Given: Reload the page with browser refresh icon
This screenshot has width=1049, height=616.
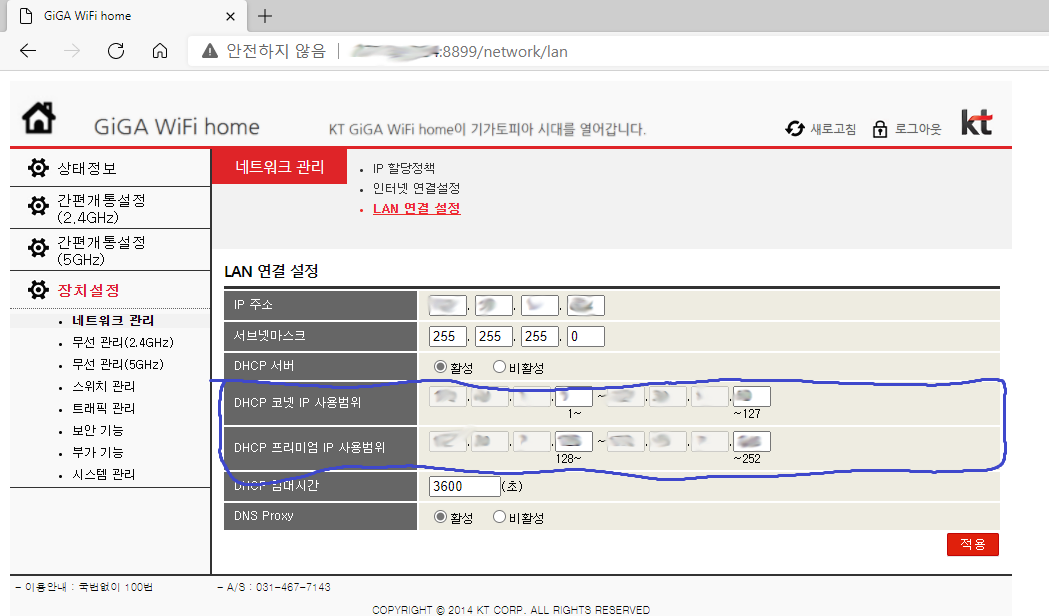Looking at the screenshot, I should coord(116,51).
